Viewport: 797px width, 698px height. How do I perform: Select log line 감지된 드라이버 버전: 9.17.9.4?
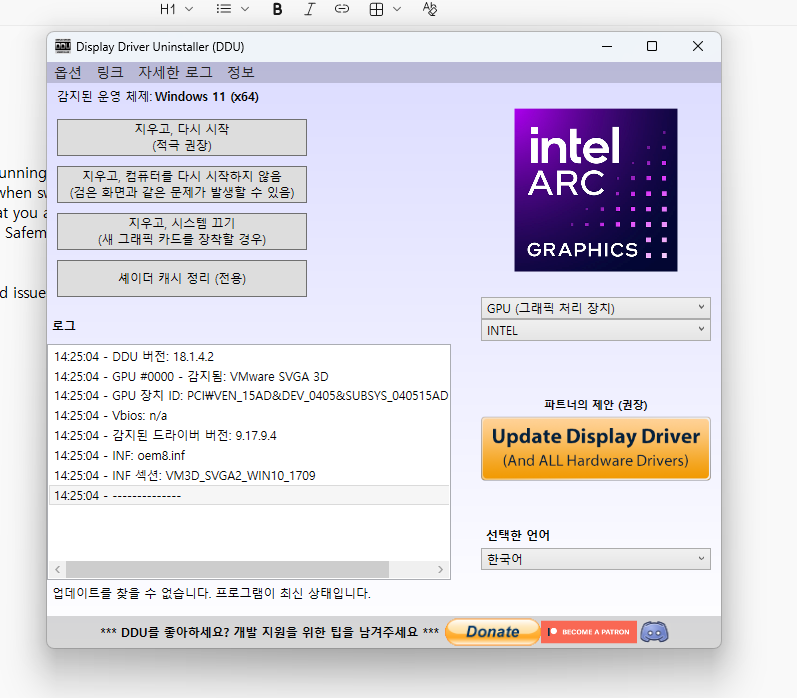click(x=249, y=435)
